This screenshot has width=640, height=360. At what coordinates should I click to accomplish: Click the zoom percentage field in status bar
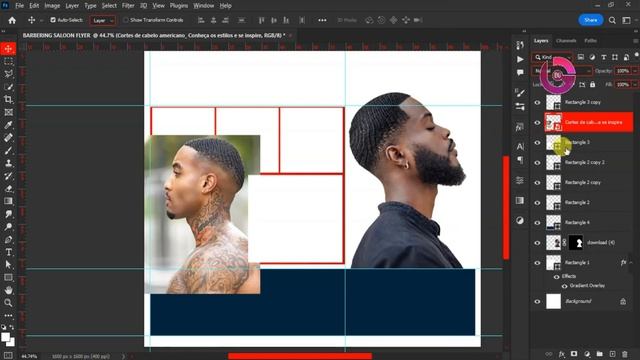click(29, 356)
